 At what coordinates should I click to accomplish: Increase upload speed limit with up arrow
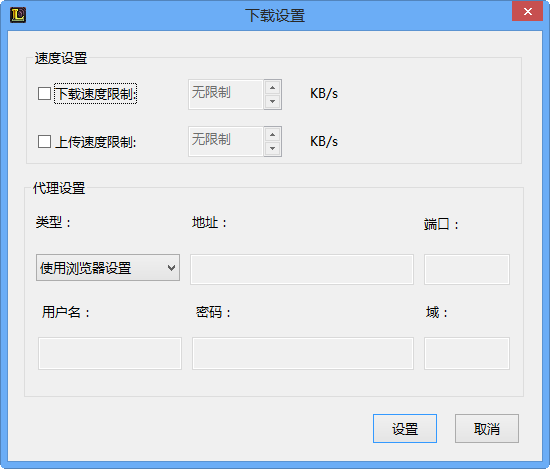pyautogui.click(x=273, y=134)
